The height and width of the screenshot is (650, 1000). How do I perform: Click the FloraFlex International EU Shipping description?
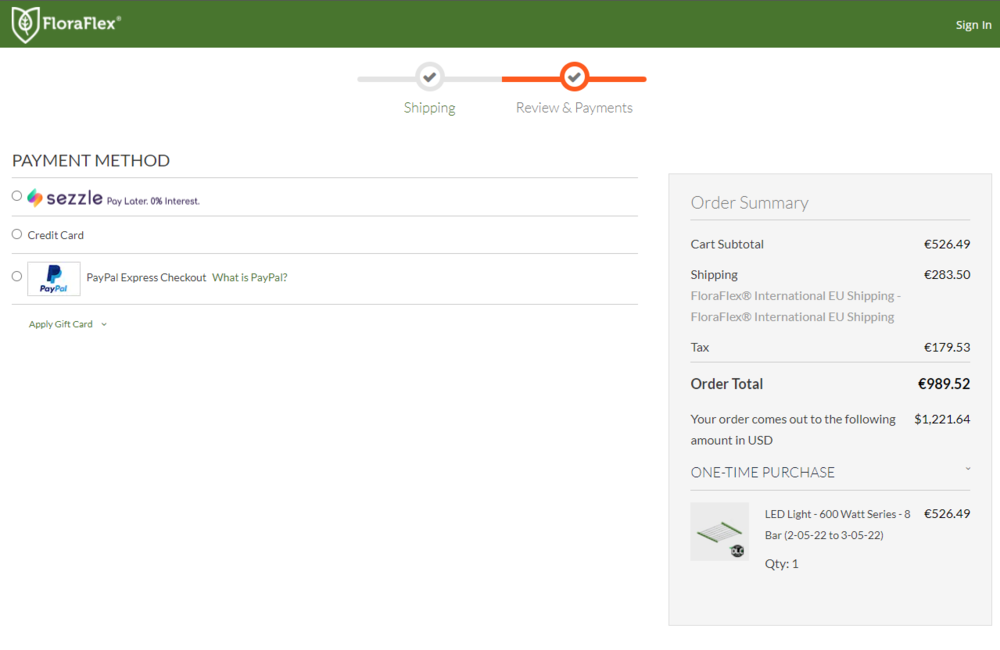point(795,306)
